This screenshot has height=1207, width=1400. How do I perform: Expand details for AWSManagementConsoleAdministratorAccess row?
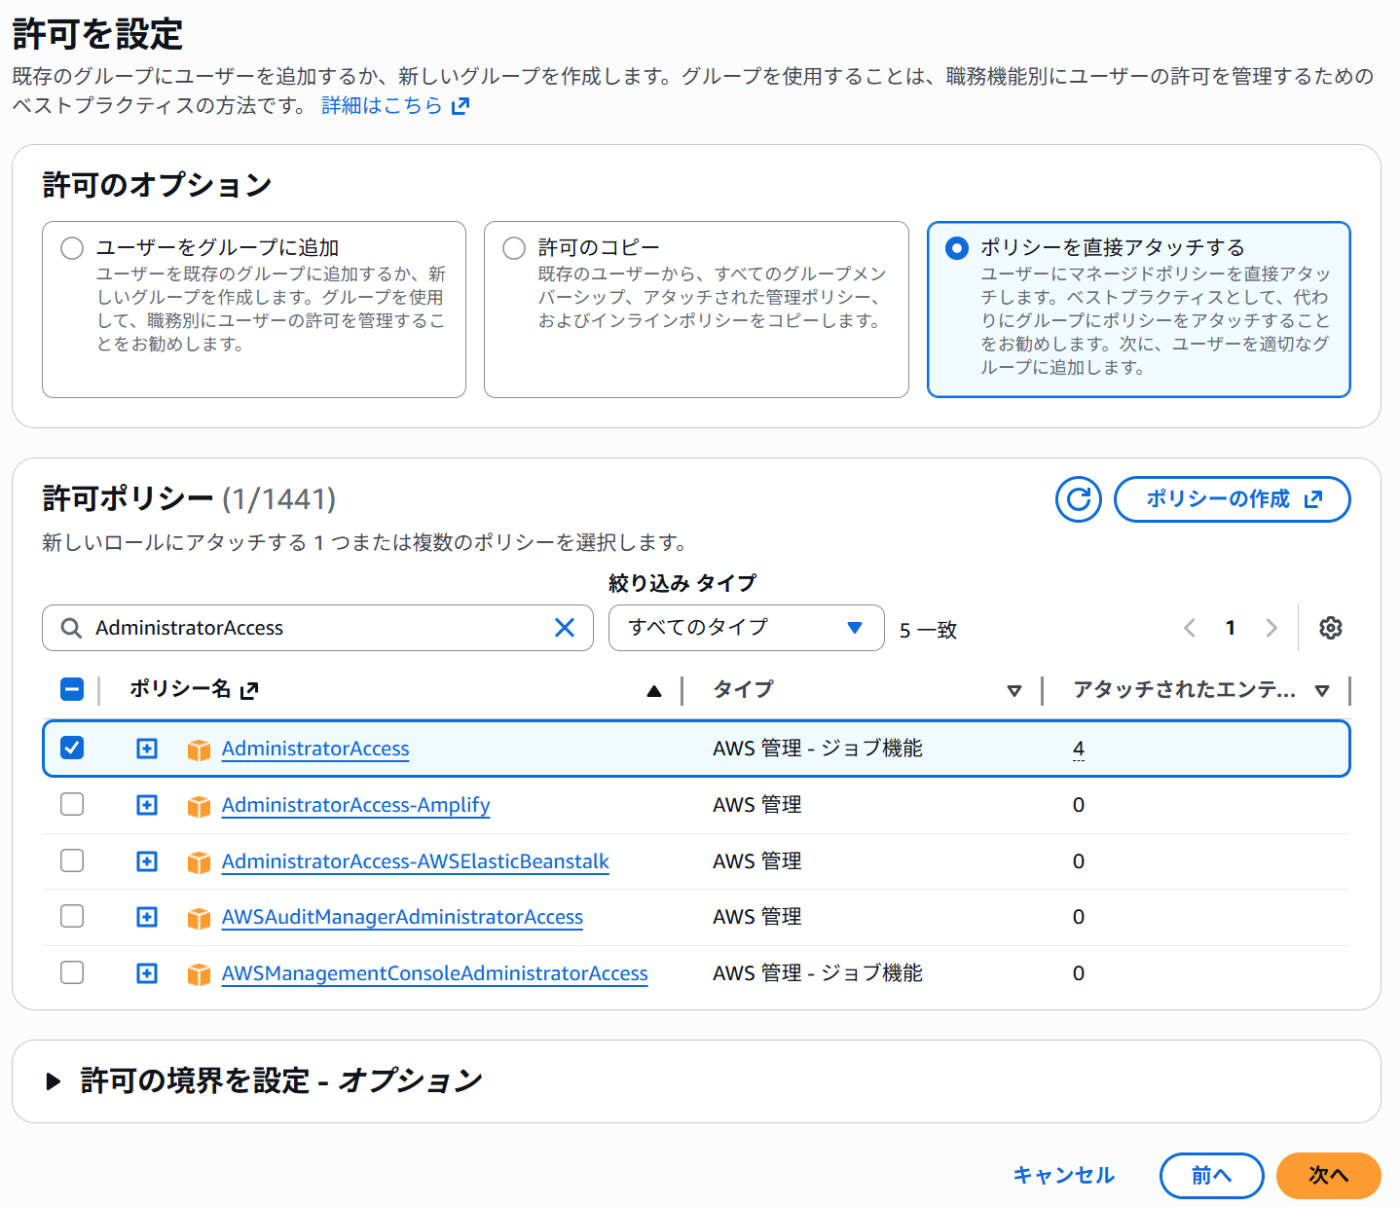point(146,972)
